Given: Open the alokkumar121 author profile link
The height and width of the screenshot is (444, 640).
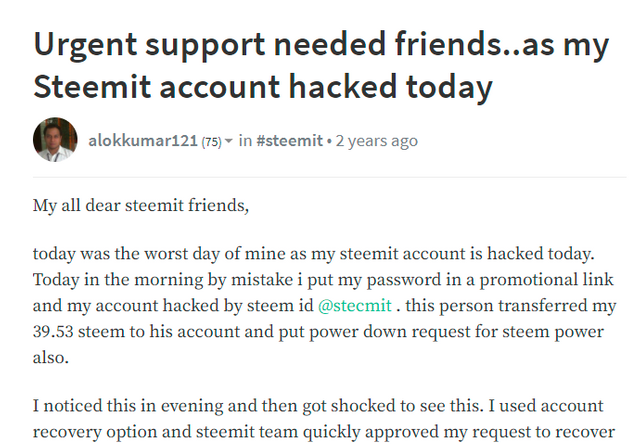Looking at the screenshot, I should pos(143,141).
